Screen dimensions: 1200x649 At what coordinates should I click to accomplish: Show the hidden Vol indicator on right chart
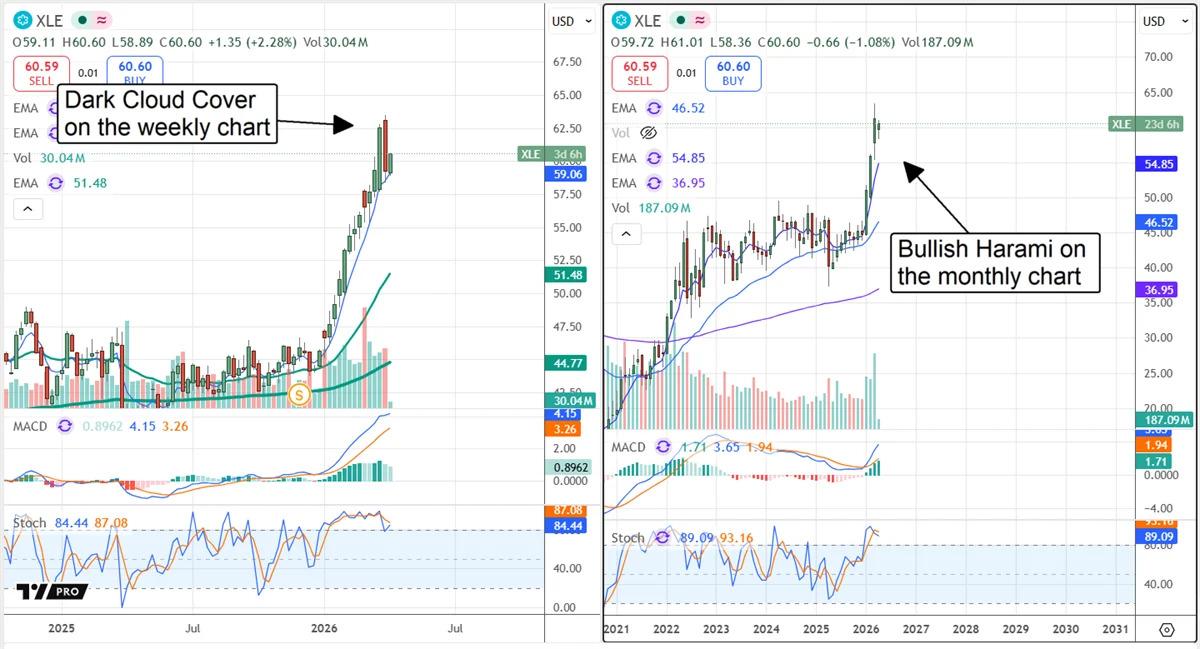point(648,133)
